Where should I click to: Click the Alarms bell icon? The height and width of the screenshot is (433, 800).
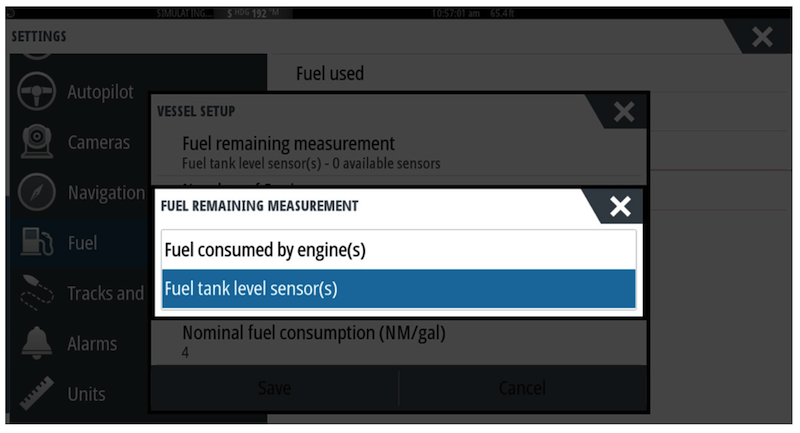pyautogui.click(x=37, y=342)
